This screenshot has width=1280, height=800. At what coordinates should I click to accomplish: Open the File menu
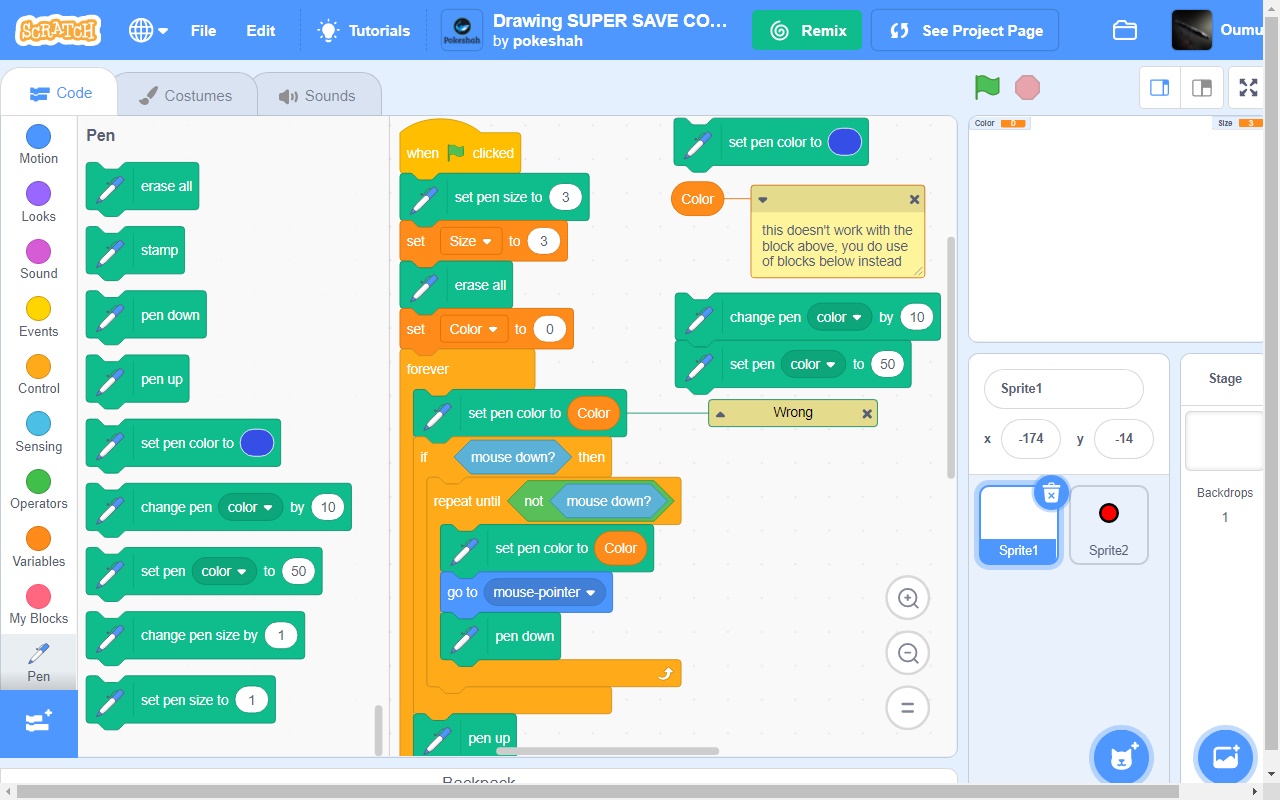click(203, 30)
